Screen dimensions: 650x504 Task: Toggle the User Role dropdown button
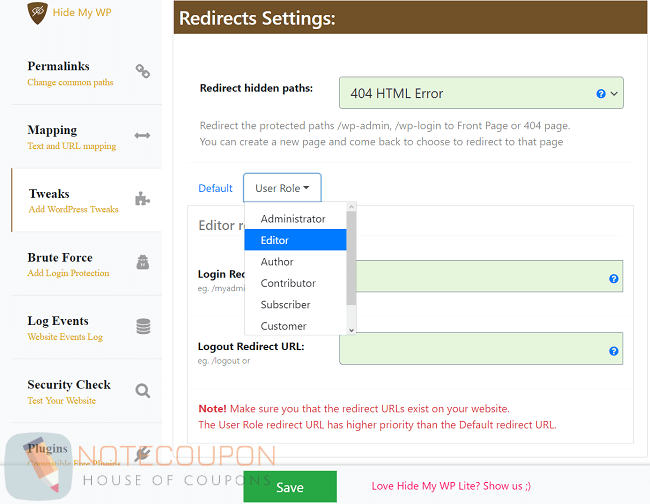(282, 188)
